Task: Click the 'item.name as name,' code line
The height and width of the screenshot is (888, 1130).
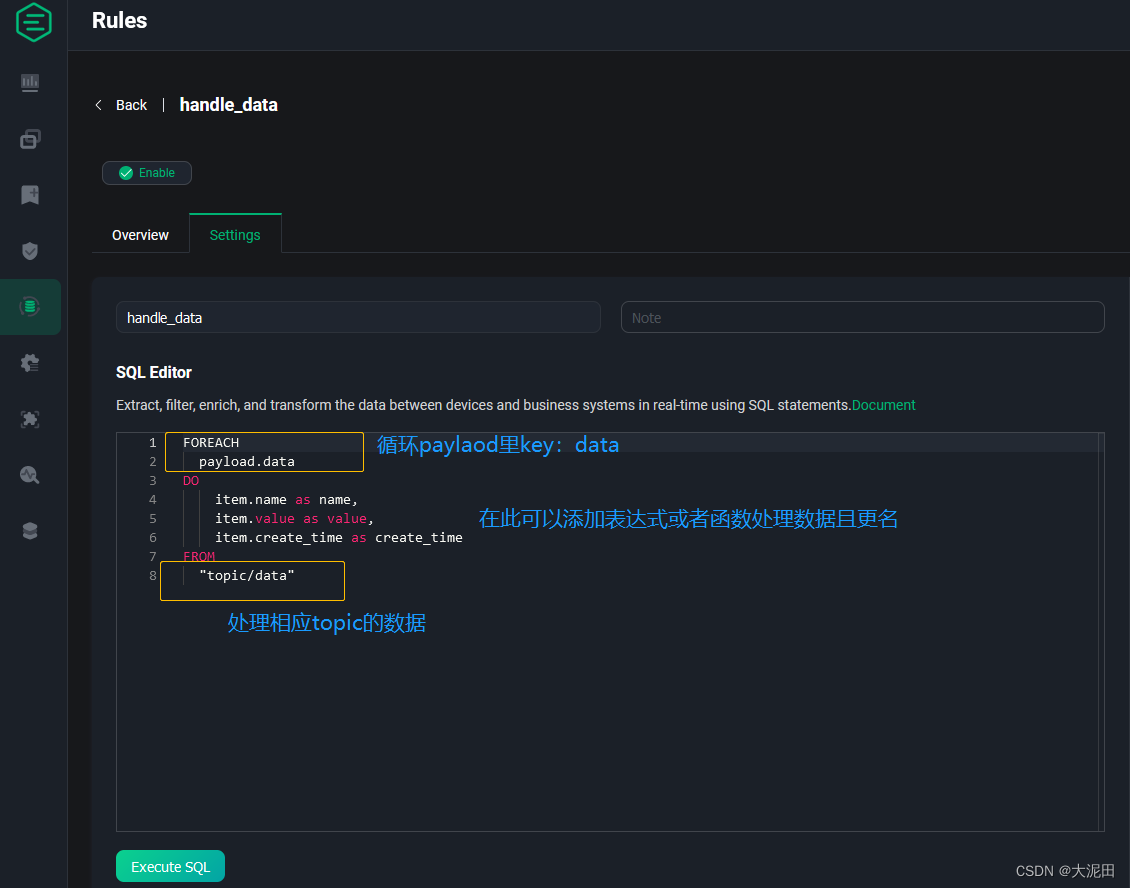Action: coord(286,500)
